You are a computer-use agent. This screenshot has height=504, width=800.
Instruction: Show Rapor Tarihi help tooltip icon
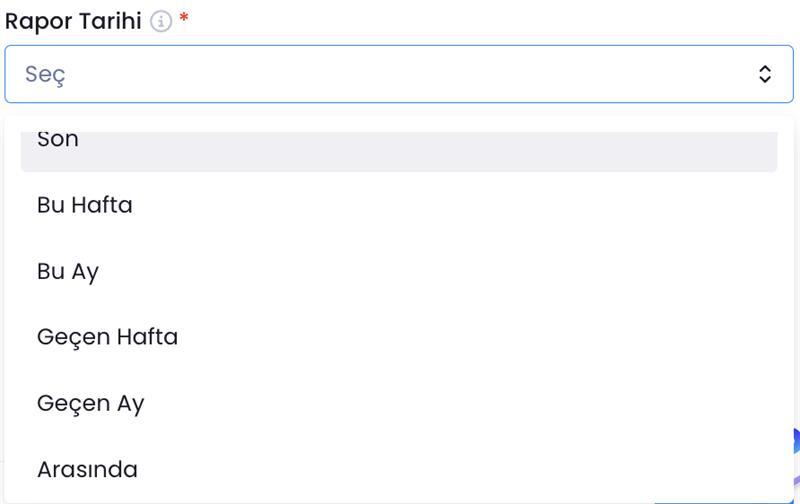(161, 21)
